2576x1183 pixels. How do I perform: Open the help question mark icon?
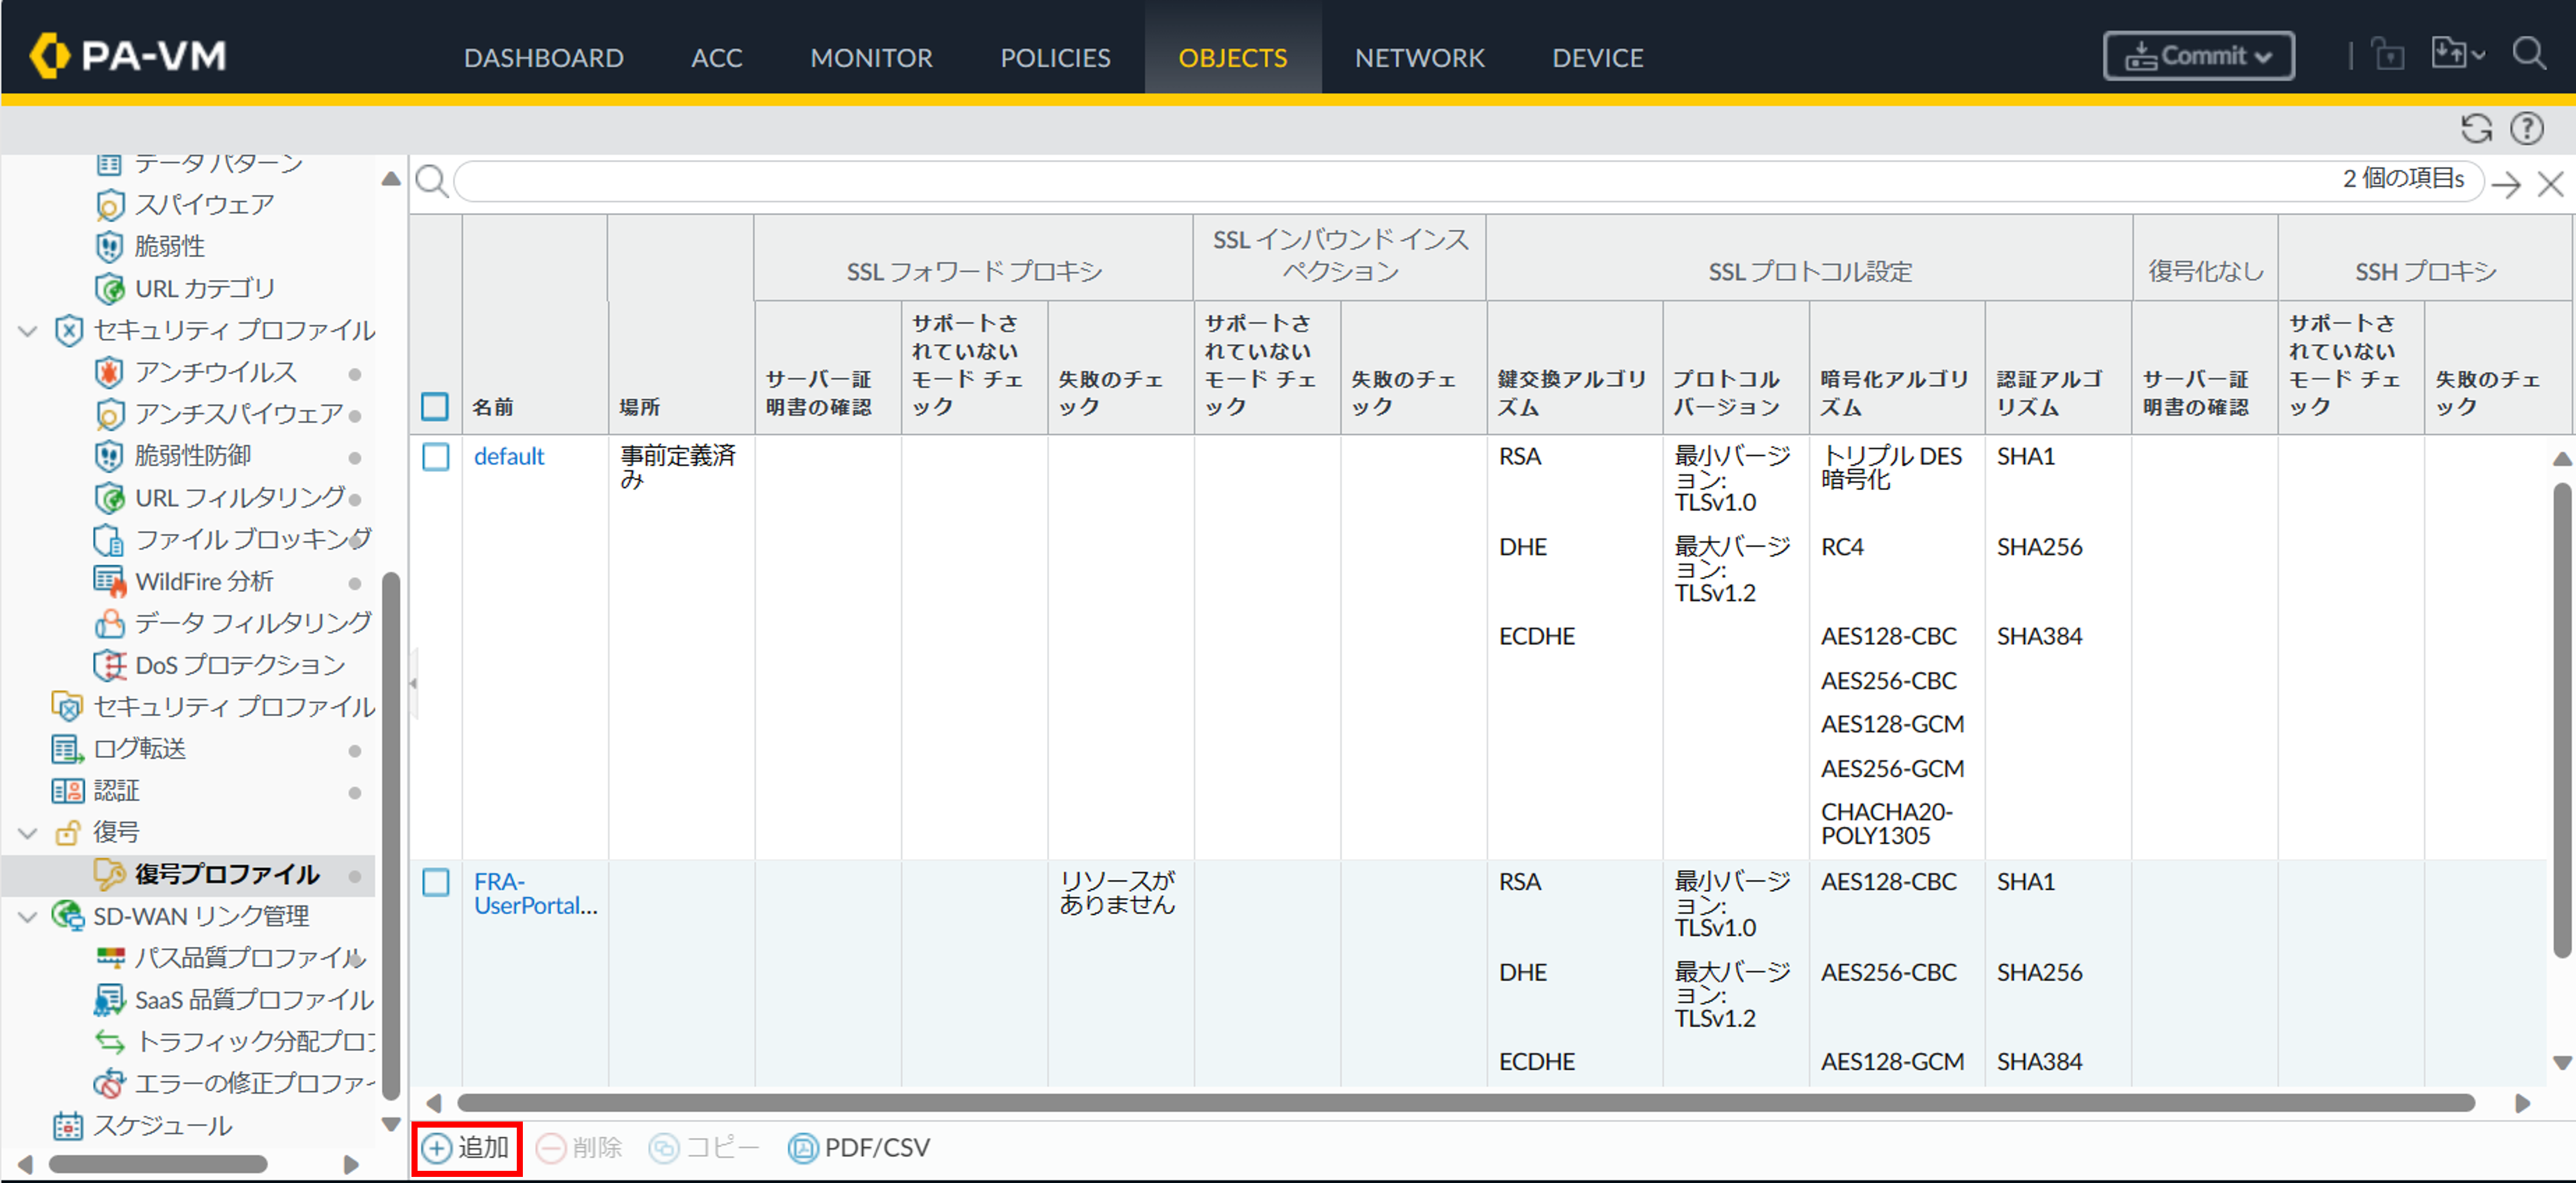2527,129
